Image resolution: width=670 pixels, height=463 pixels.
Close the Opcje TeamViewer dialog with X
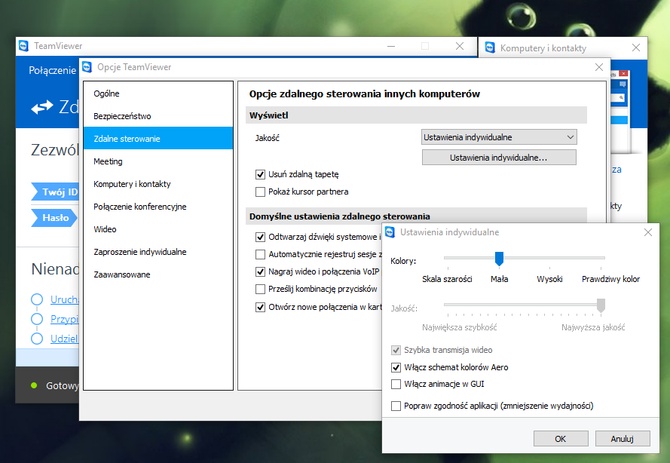[599, 67]
